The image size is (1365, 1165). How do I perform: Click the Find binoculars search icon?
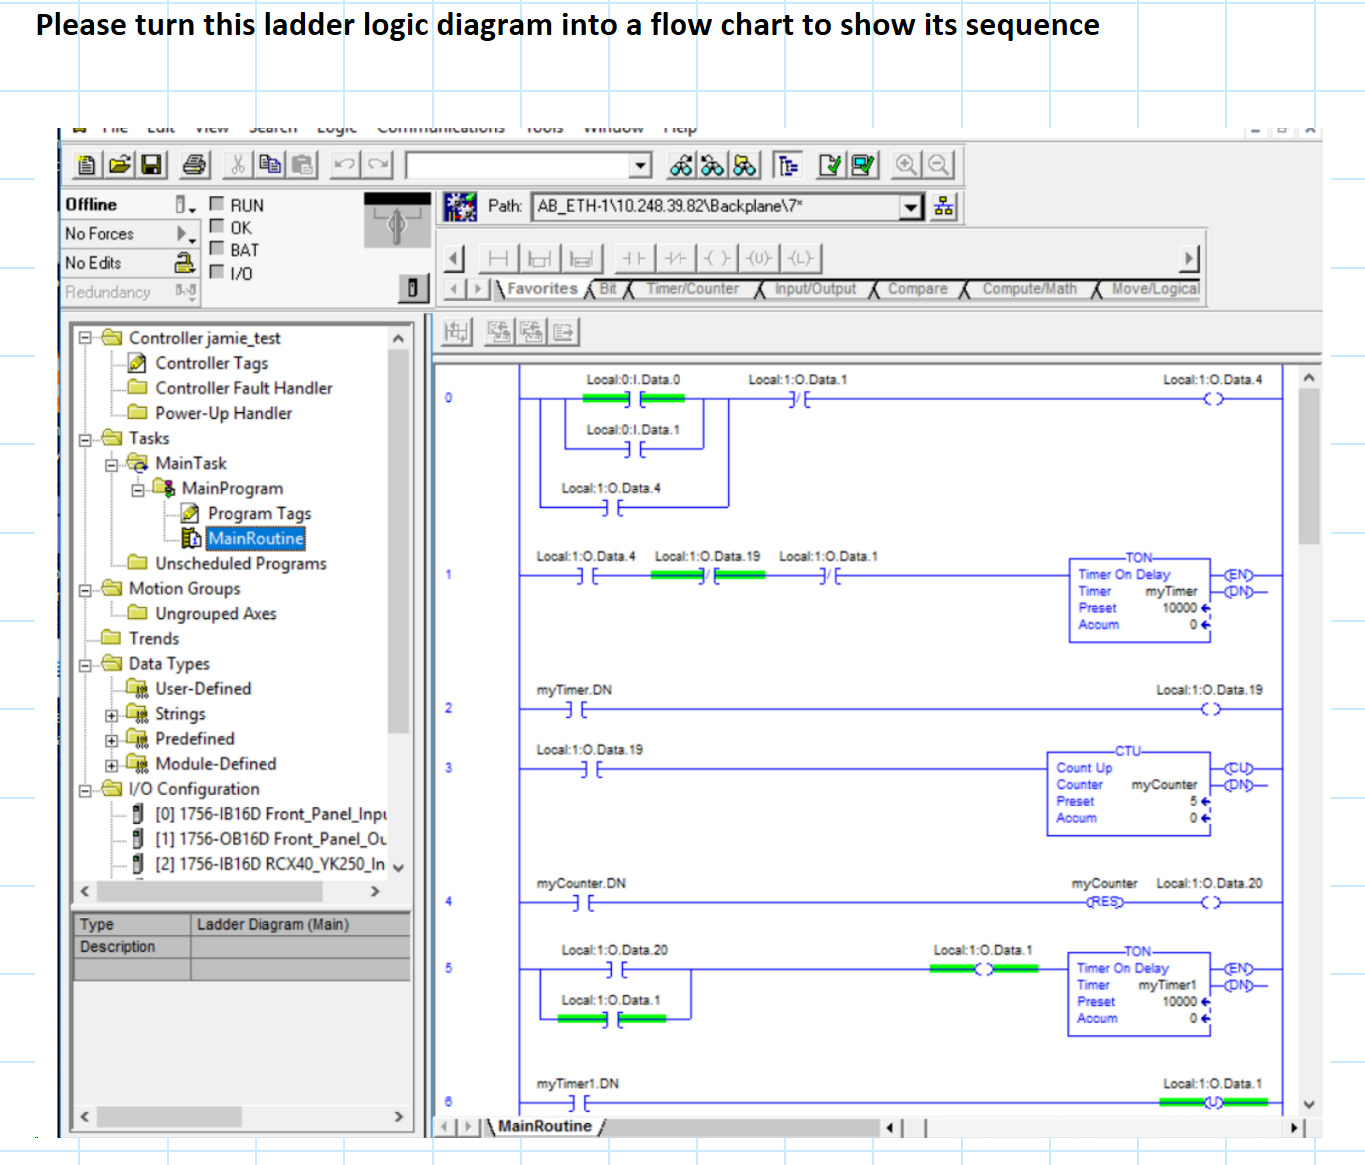click(x=679, y=164)
